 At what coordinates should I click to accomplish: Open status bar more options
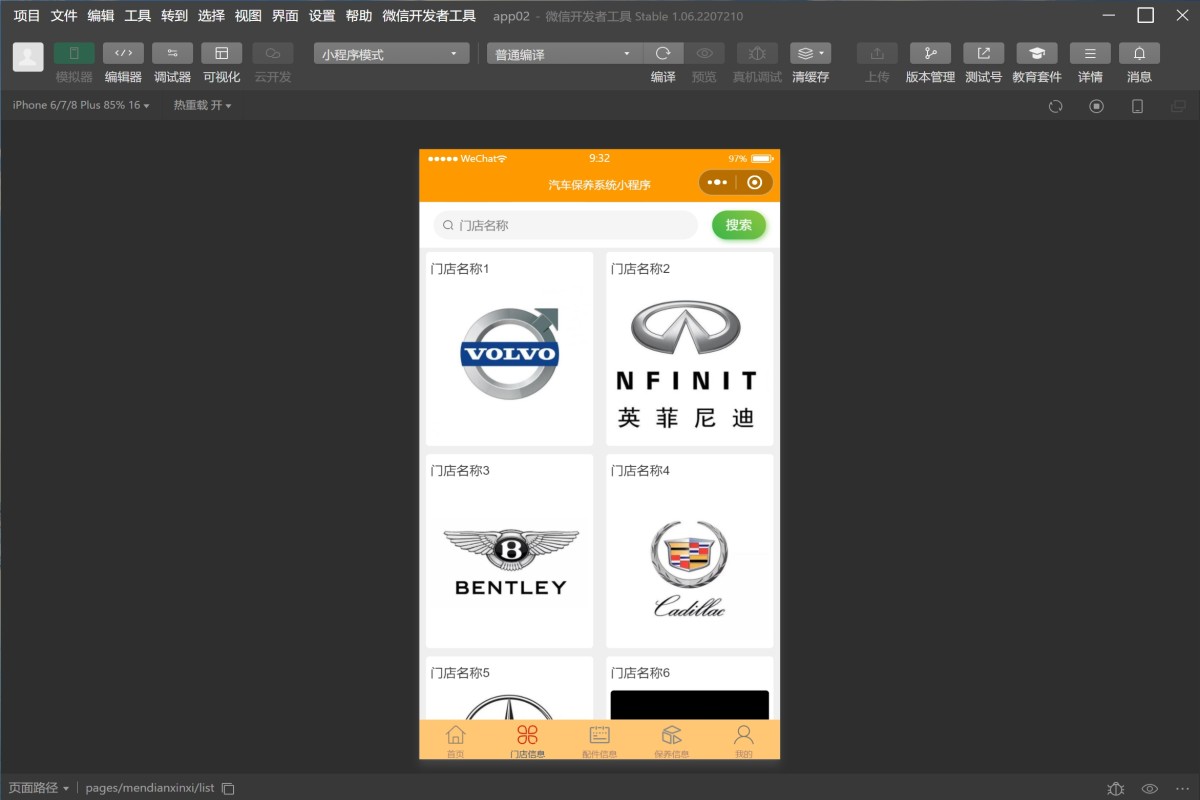[1183, 788]
